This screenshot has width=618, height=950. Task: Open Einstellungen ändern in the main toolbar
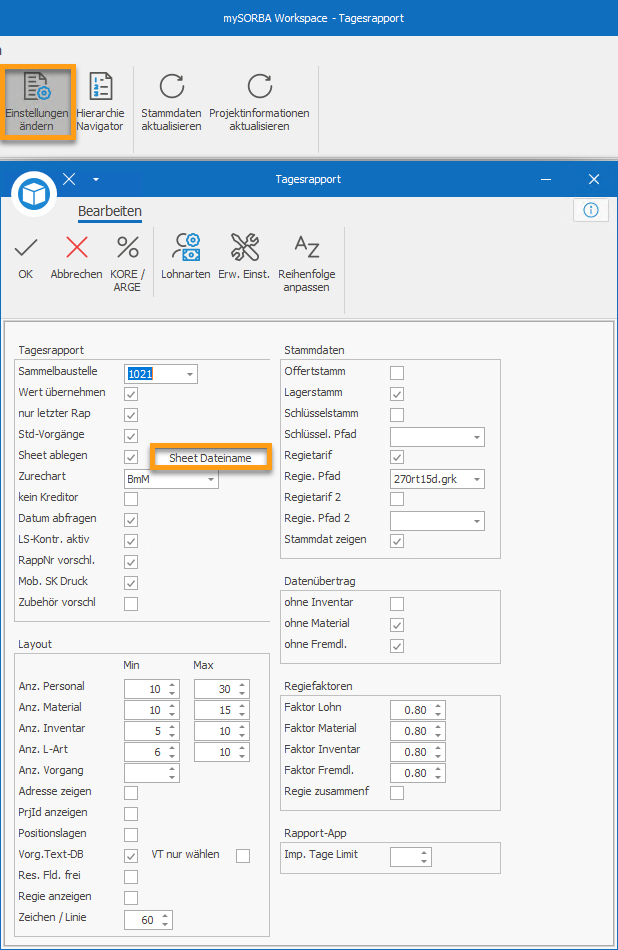(37, 102)
